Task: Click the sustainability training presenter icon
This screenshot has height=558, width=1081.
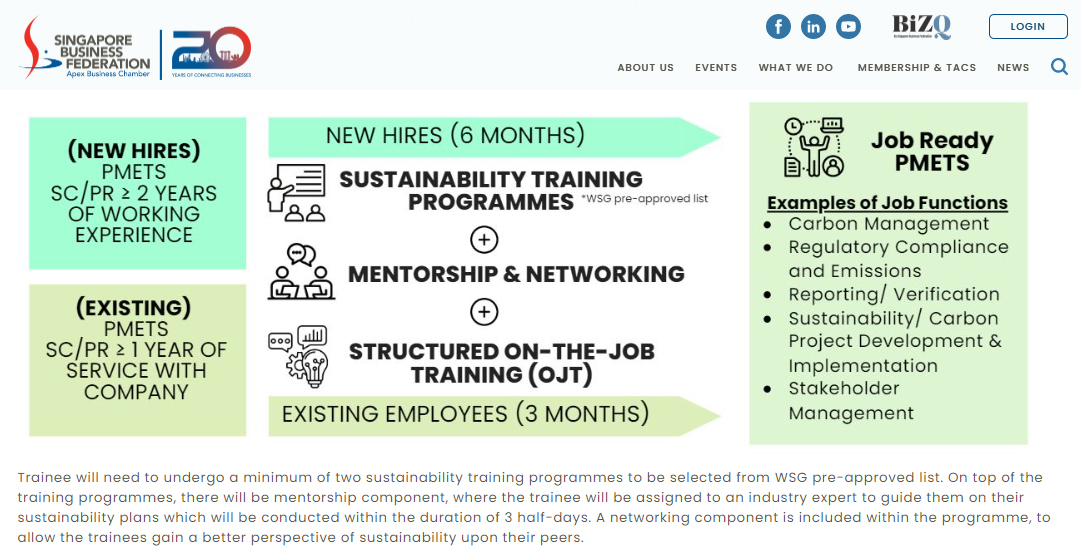Action: pyautogui.click(x=297, y=192)
